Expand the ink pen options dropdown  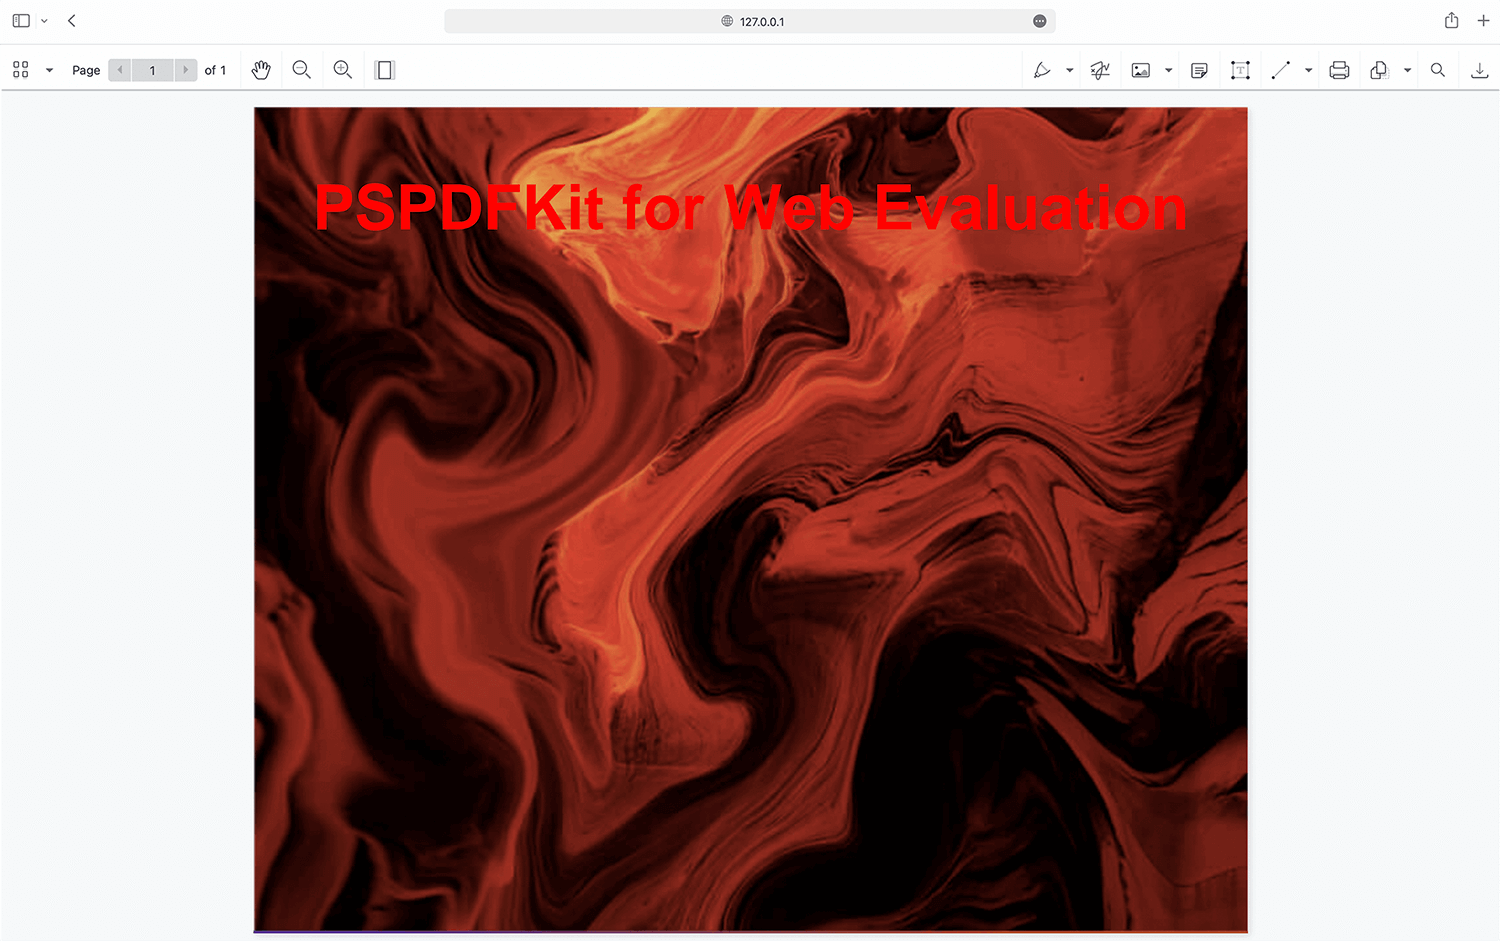coord(1070,70)
